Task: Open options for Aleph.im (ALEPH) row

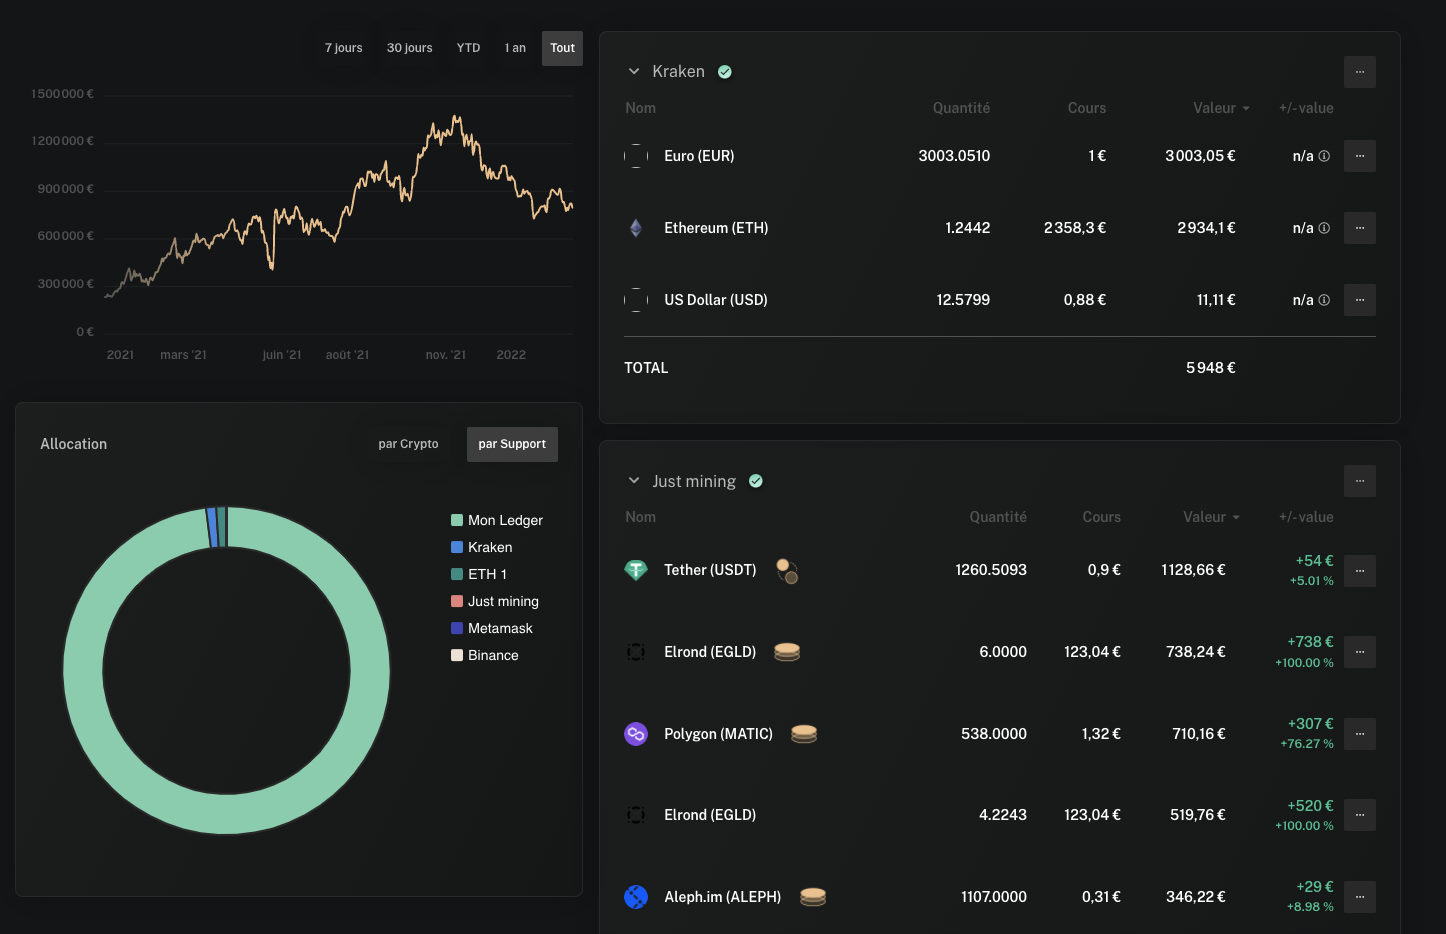Action: tap(1360, 897)
